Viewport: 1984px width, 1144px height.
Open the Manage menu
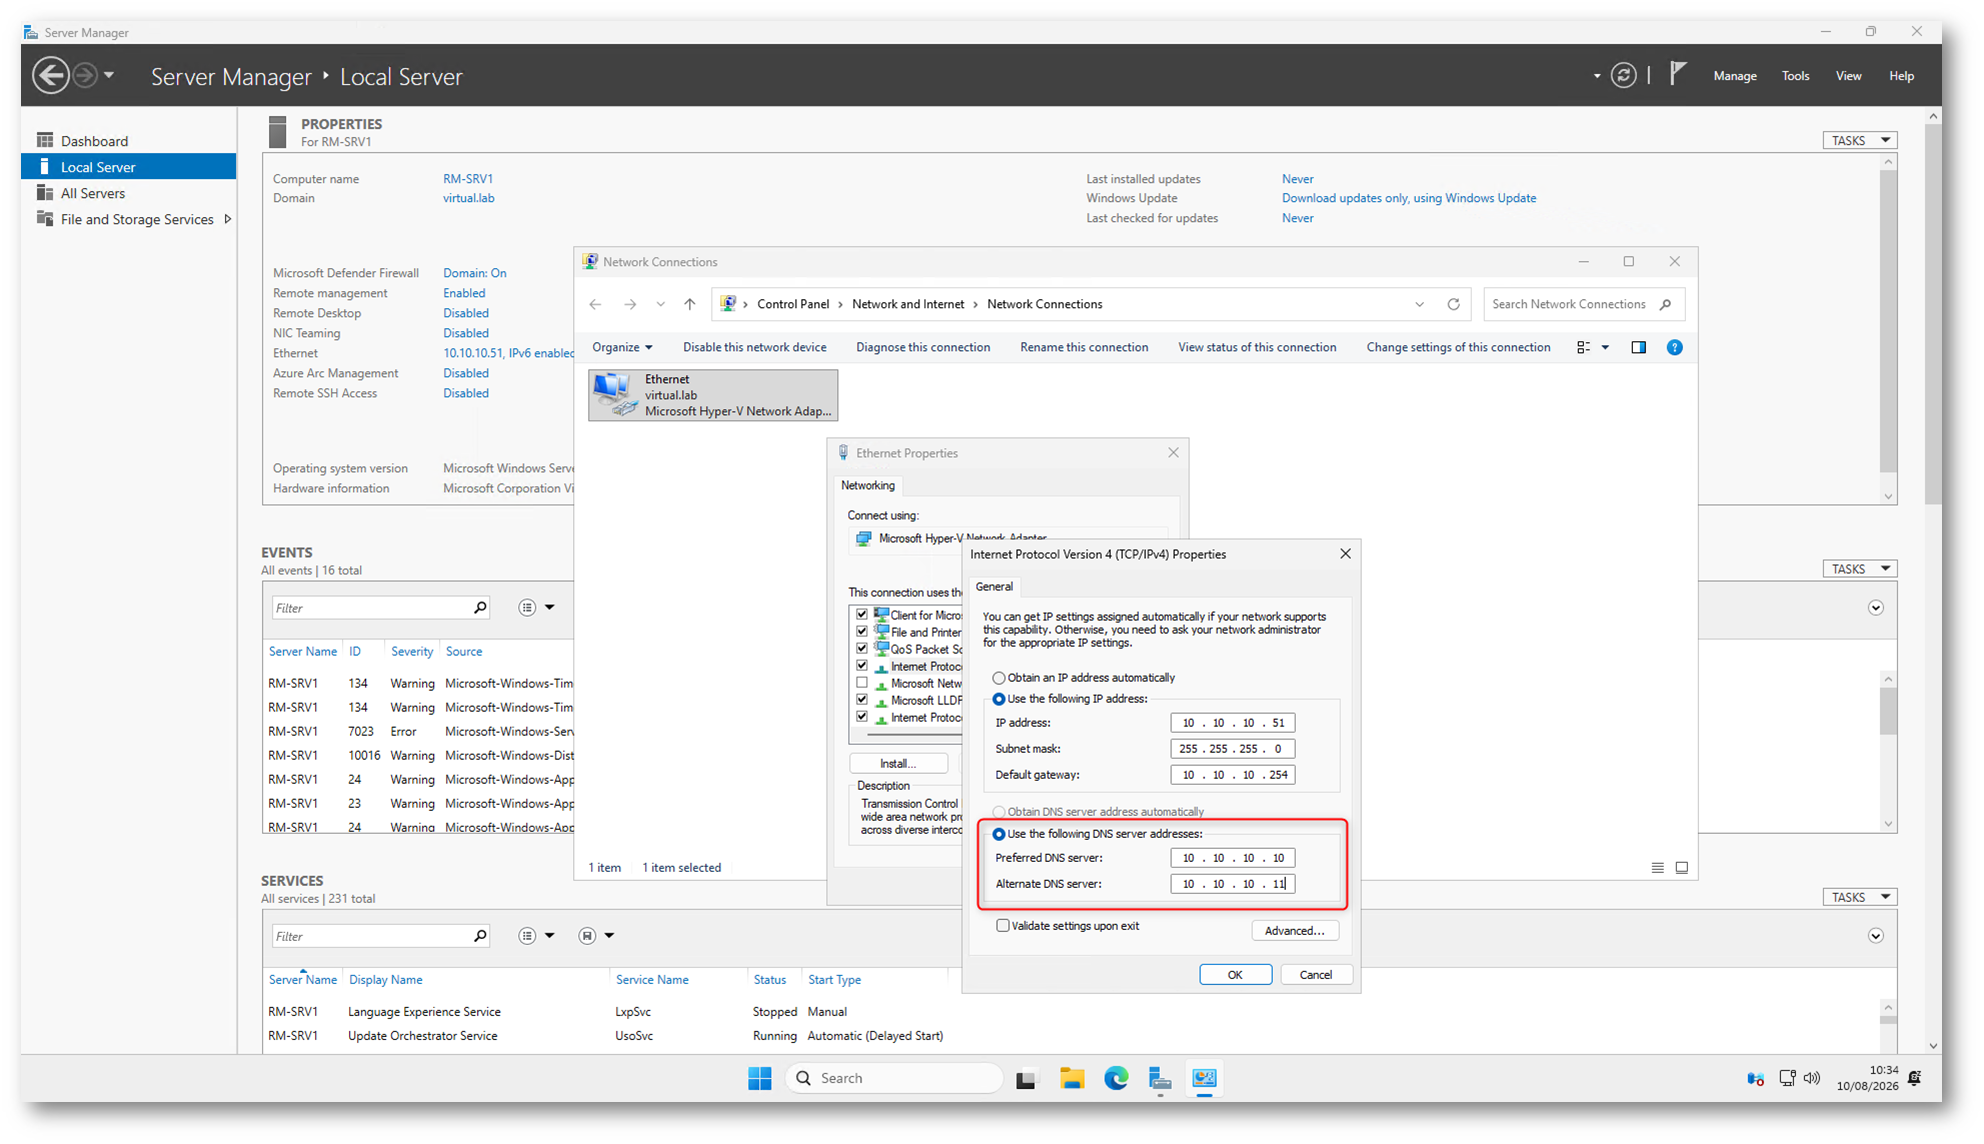coord(1735,76)
